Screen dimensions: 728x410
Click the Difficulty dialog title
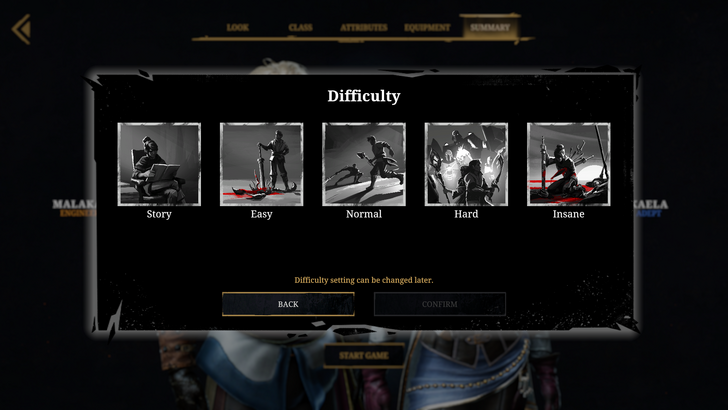[x=364, y=96]
